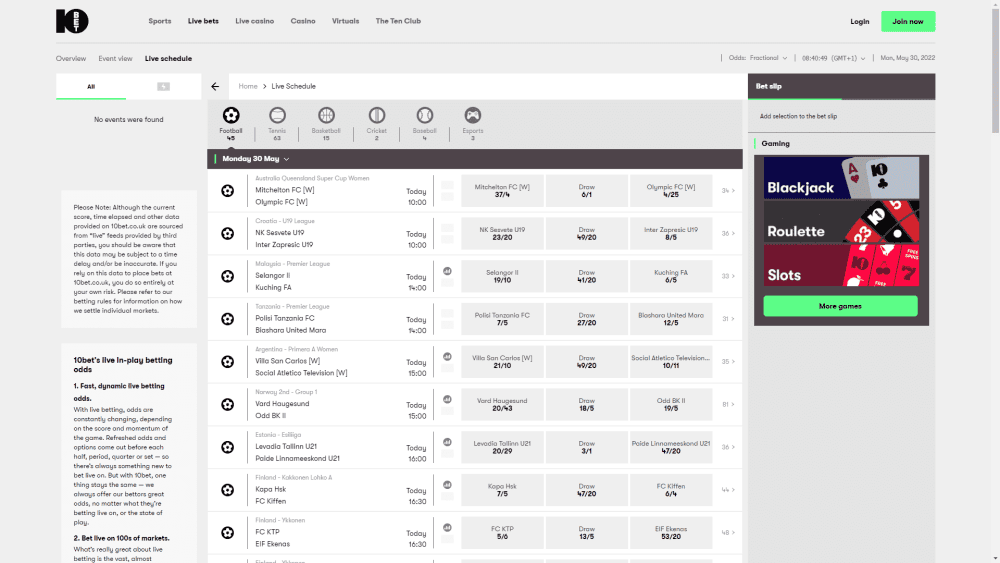The width and height of the screenshot is (1000, 563).
Task: Switch to the Overview tab
Action: (x=71, y=59)
